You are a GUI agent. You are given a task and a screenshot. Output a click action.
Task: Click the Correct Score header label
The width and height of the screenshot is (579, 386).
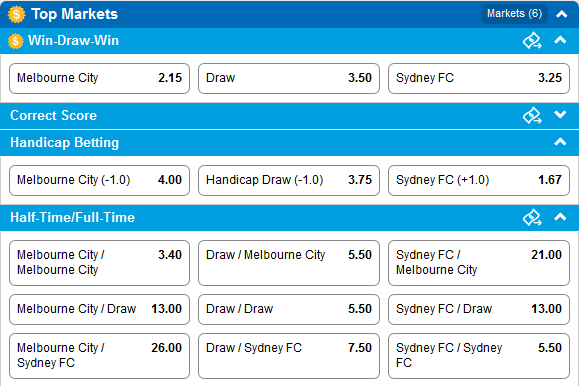tap(54, 116)
